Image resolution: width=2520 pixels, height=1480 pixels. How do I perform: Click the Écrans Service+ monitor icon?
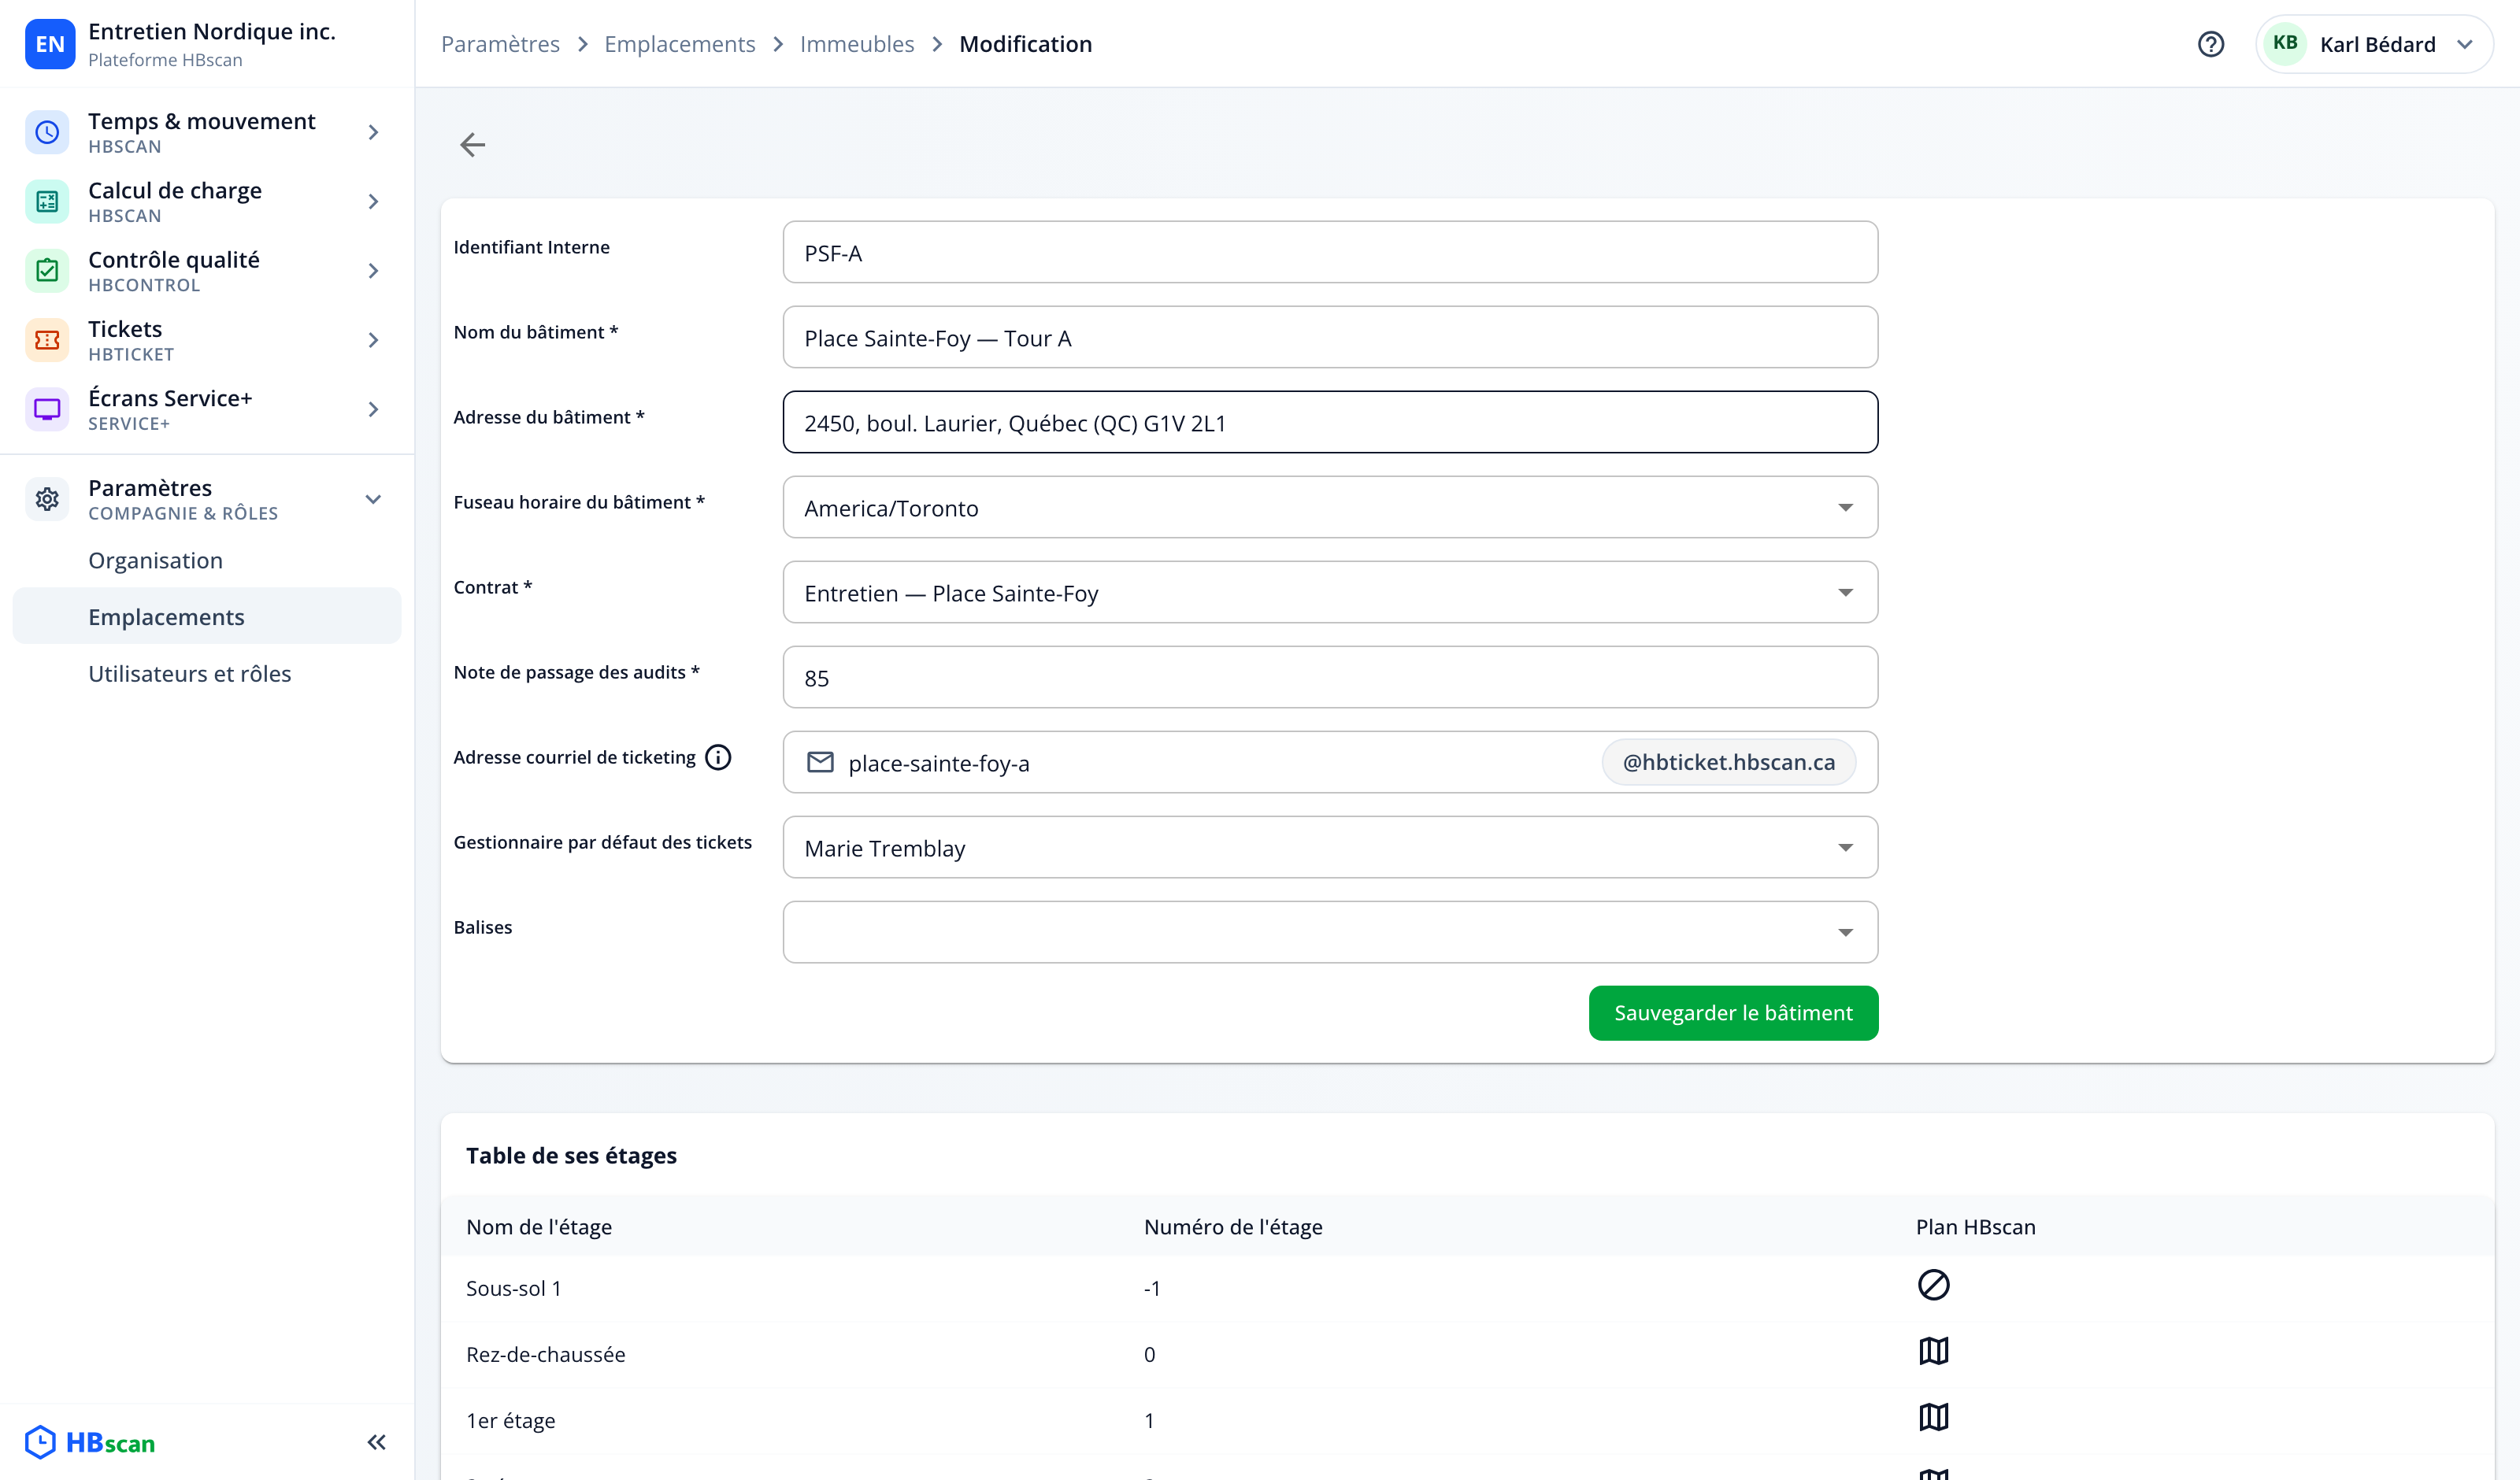[x=47, y=409]
